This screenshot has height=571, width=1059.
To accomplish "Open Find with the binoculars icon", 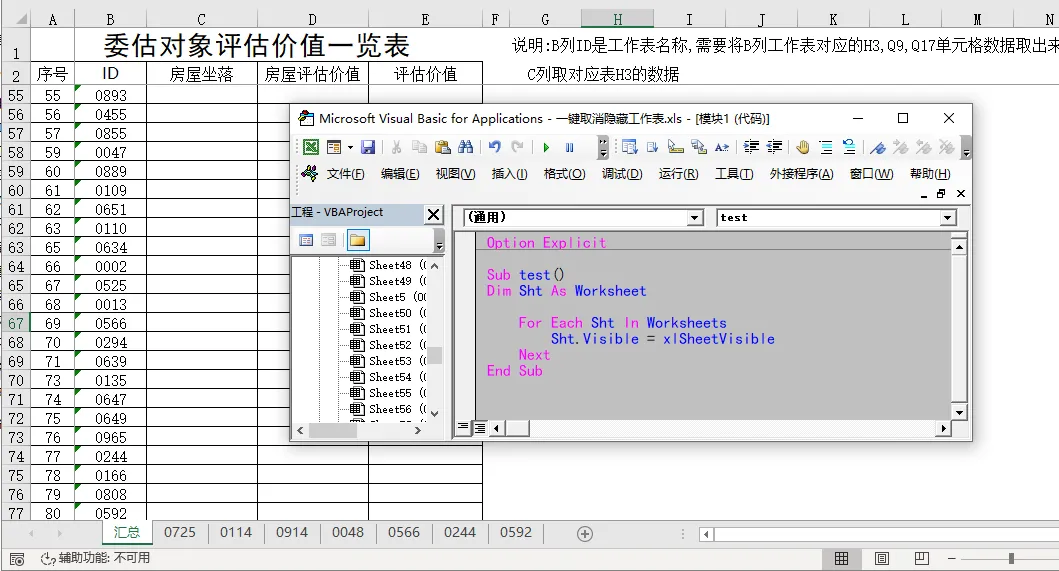I will tap(465, 147).
